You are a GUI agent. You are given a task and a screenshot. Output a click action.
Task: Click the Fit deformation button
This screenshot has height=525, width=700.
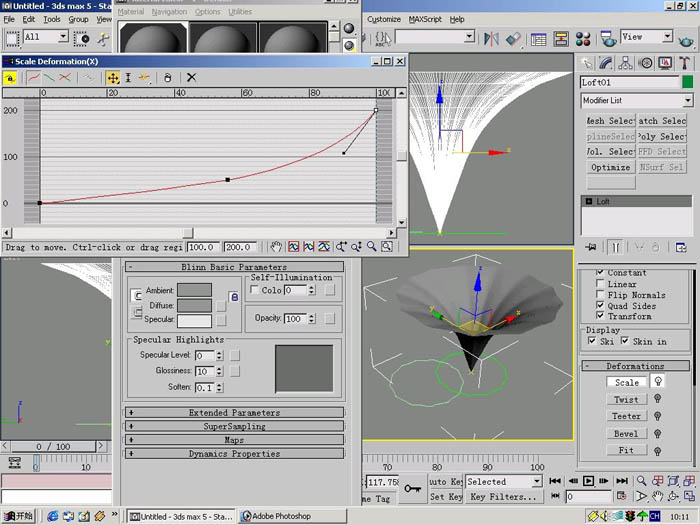[x=626, y=450]
